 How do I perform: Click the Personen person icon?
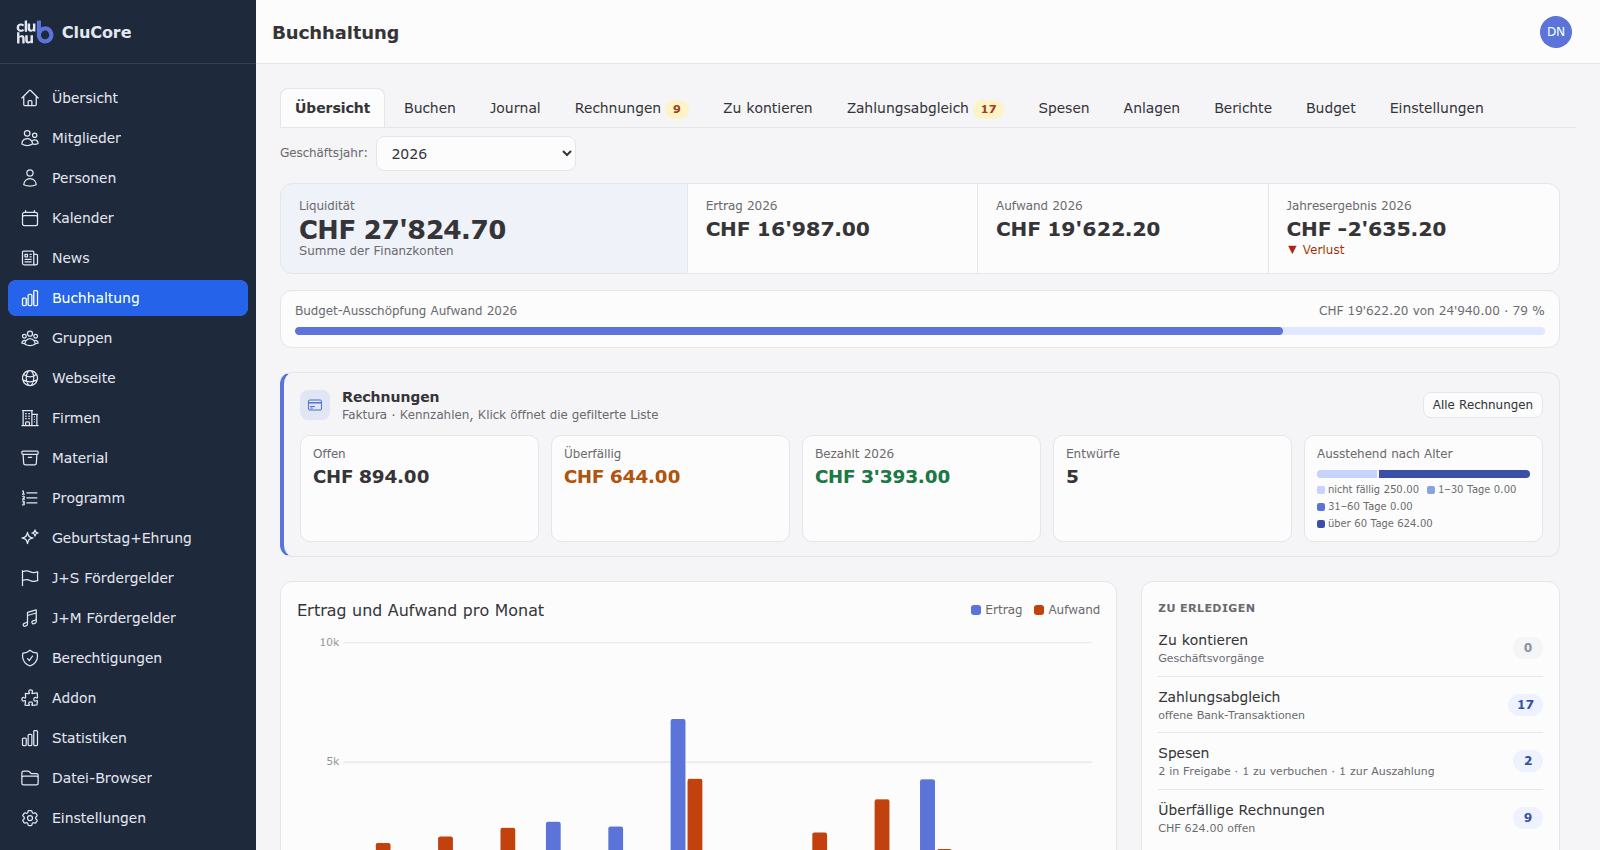[30, 178]
